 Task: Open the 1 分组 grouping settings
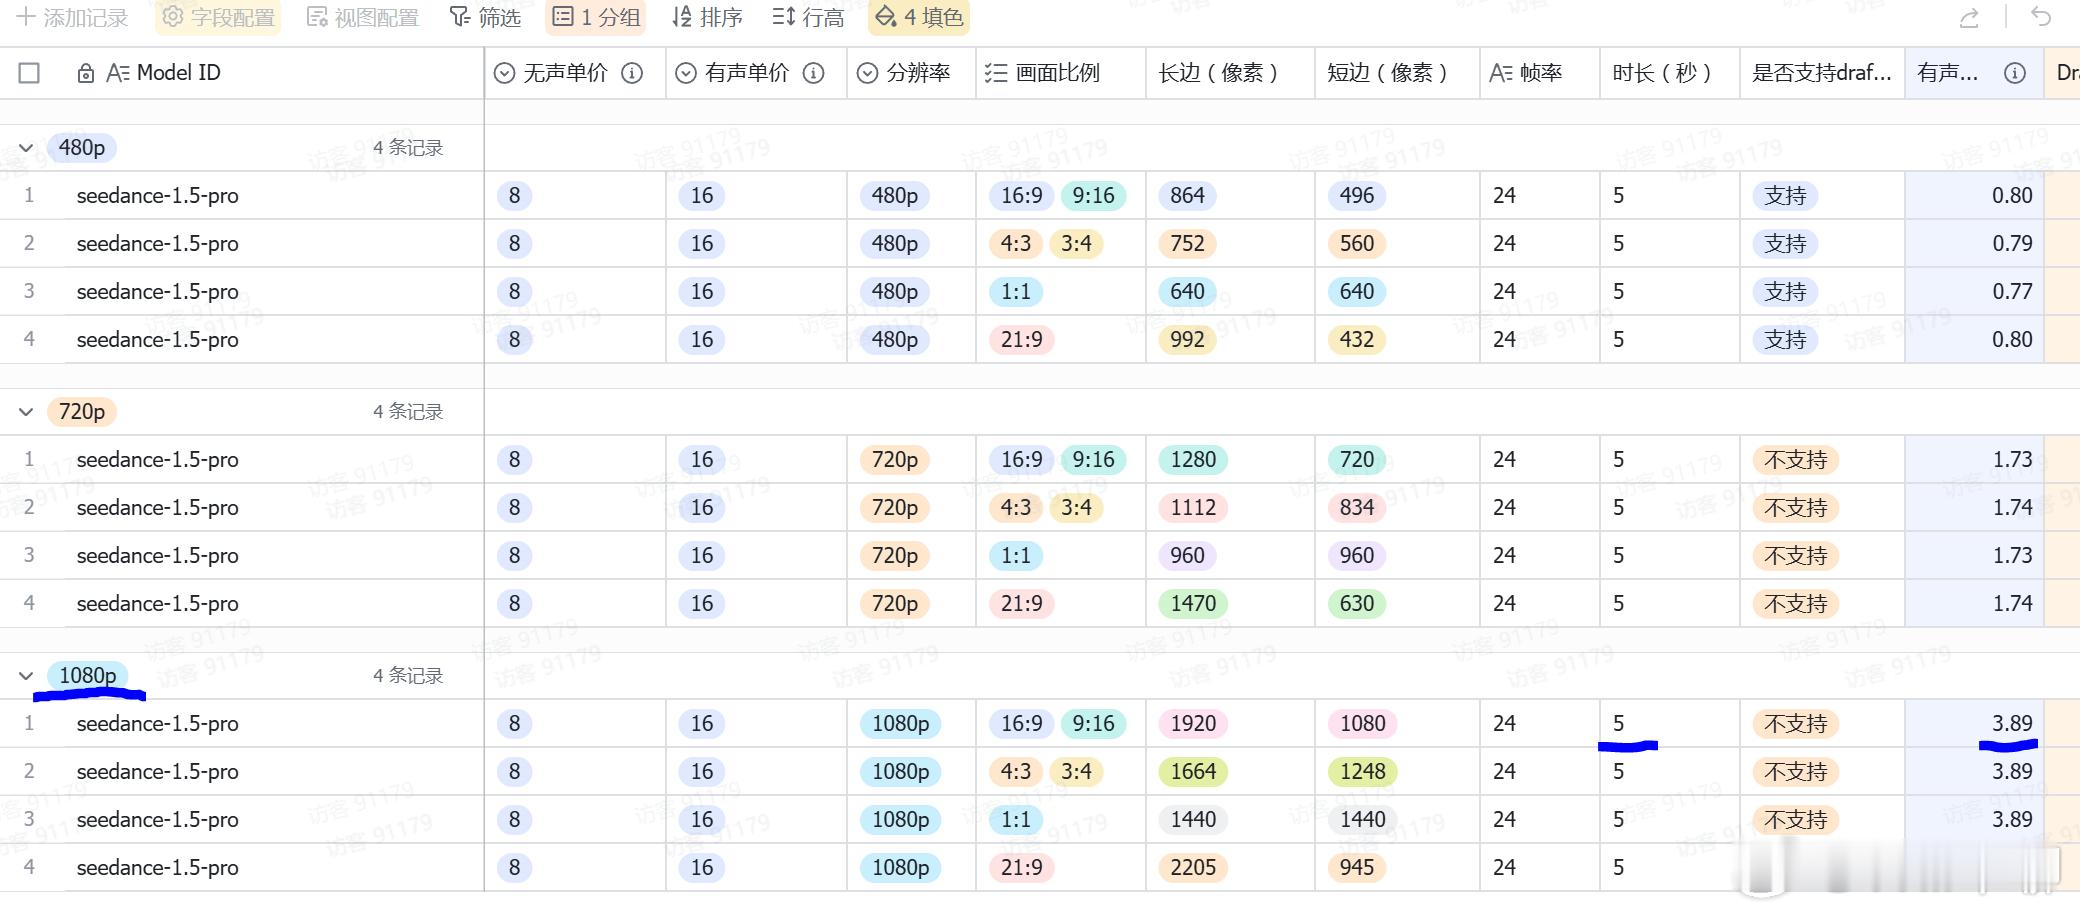(x=595, y=17)
